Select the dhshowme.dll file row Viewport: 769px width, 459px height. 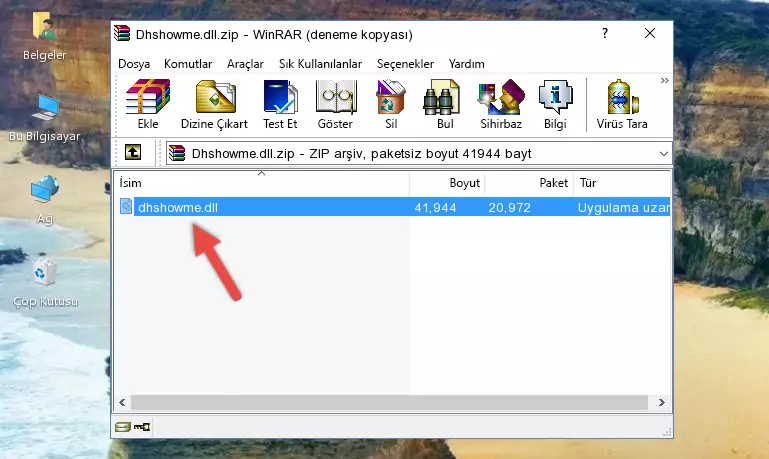pyautogui.click(x=393, y=207)
